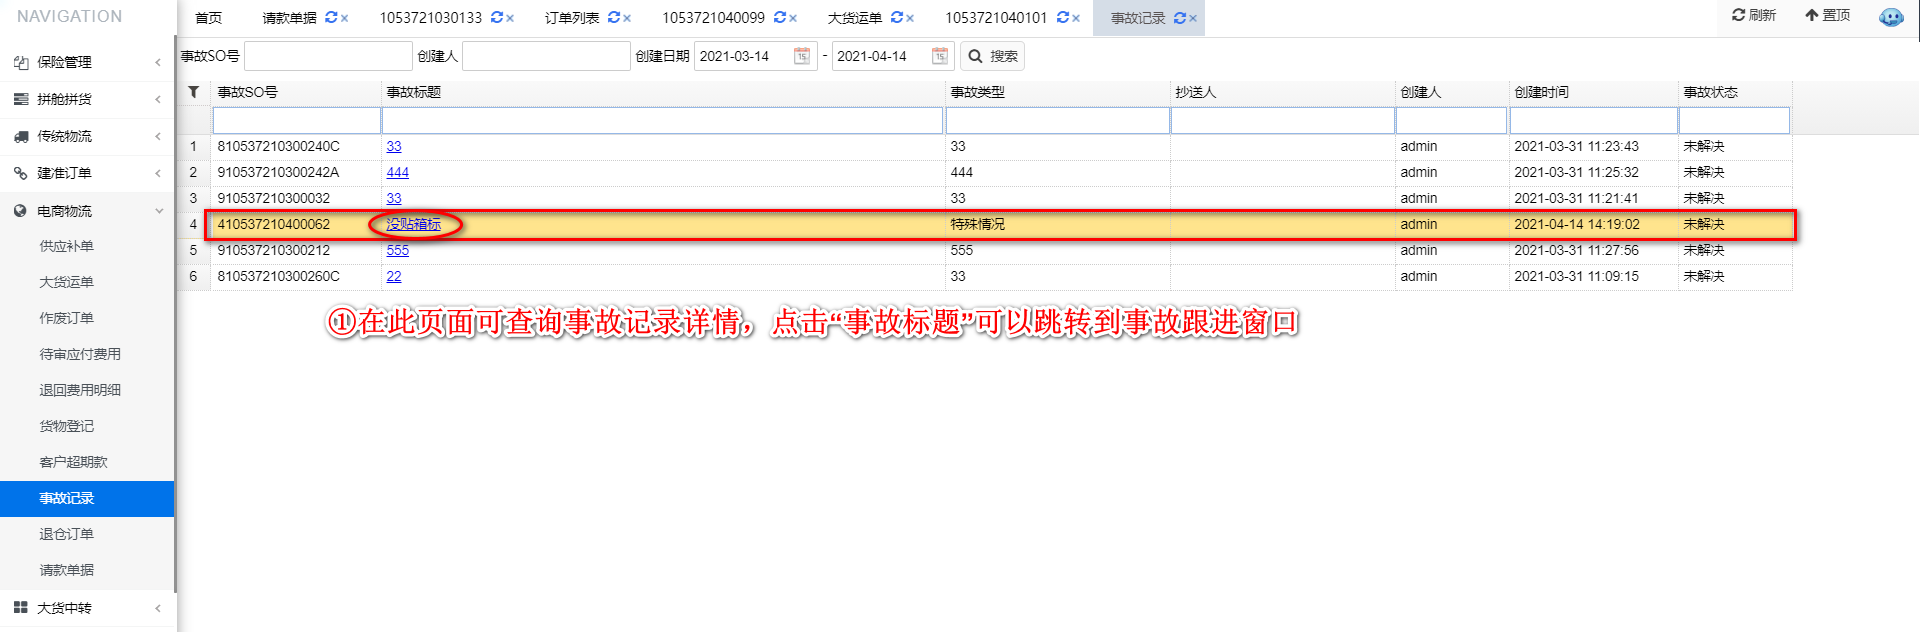This screenshot has width=1920, height=632.
Task: Focus the 事故SO号 search field
Action: coord(328,56)
